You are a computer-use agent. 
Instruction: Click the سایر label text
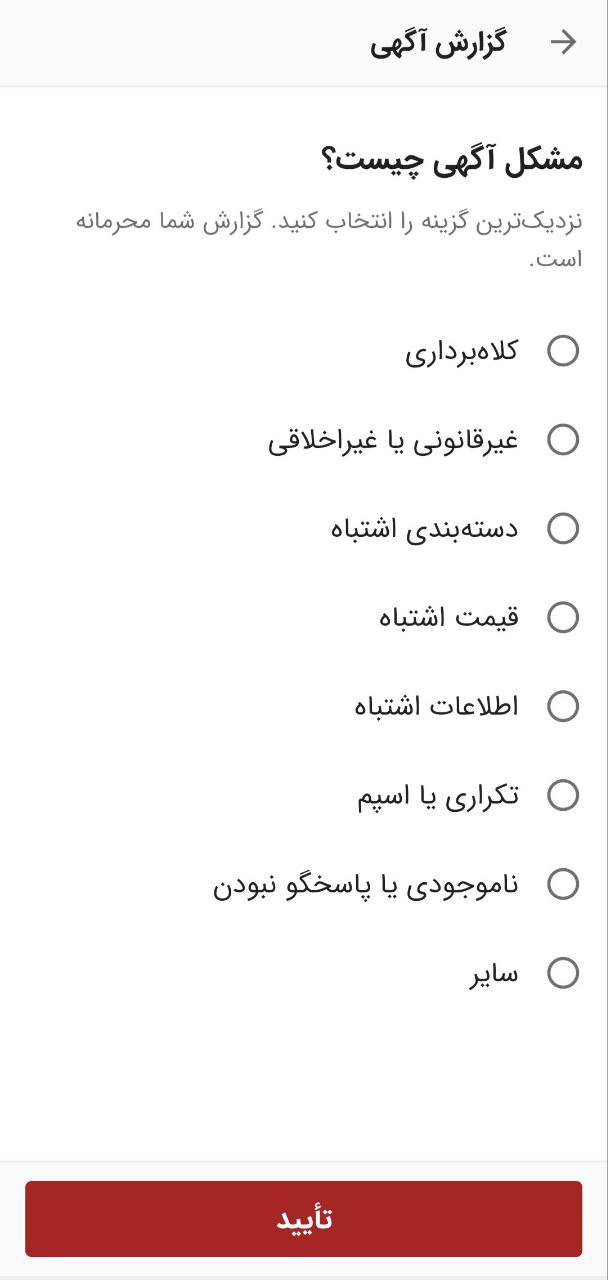click(494, 973)
